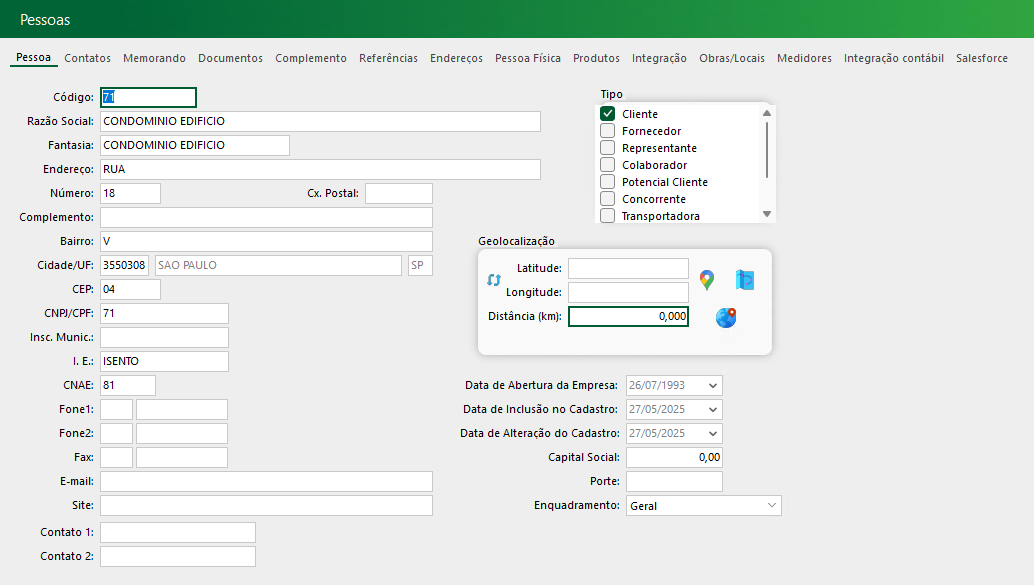Click the Latitude field
Viewport: 1034px width, 585px height.
[628, 268]
